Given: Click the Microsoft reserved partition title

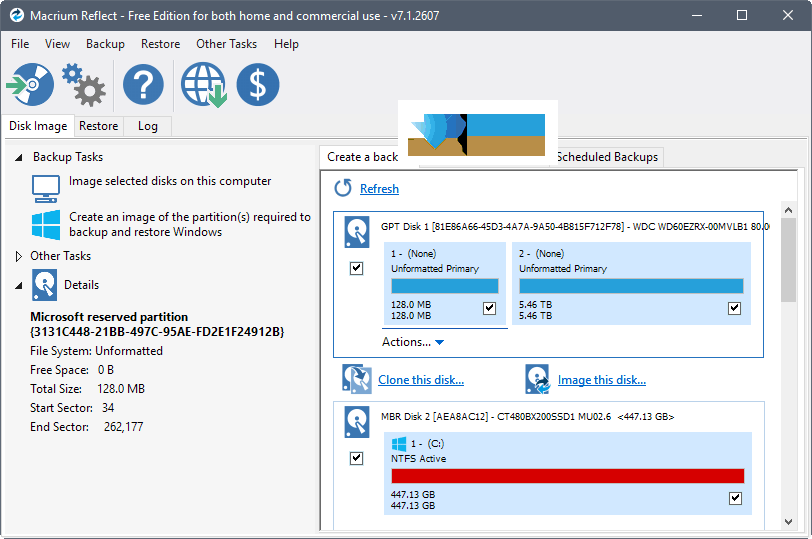Looking at the screenshot, I should click(x=157, y=324).
